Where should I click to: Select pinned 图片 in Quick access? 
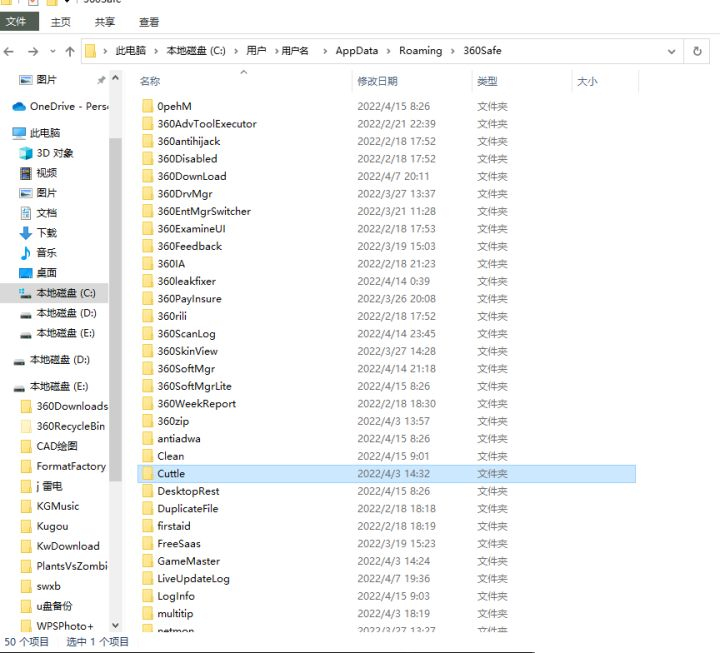pyautogui.click(x=46, y=80)
